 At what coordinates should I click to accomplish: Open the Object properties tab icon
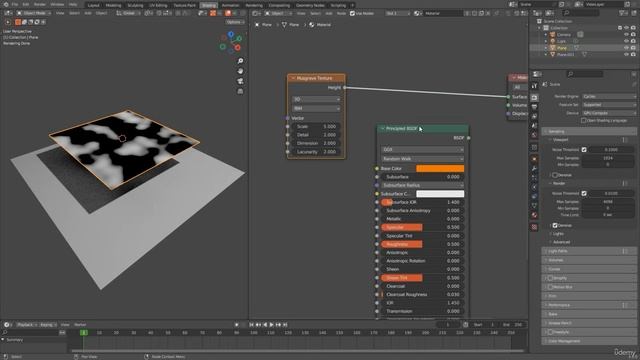click(x=535, y=159)
